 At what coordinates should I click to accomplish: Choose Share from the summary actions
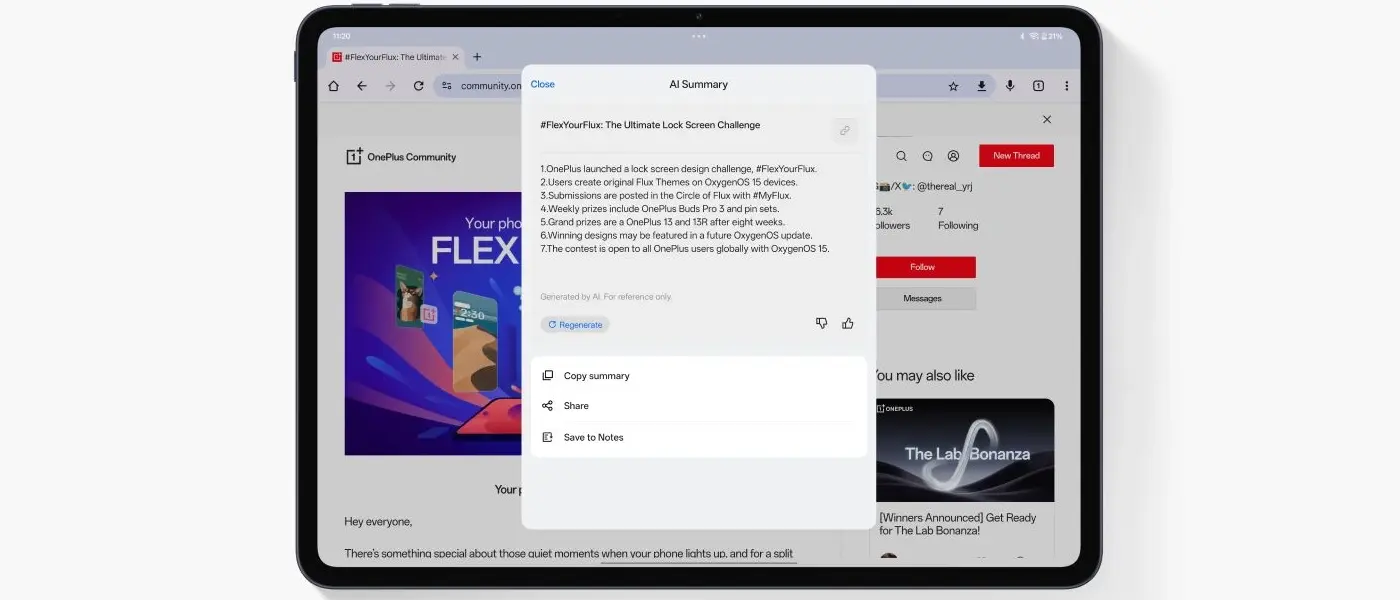point(698,406)
